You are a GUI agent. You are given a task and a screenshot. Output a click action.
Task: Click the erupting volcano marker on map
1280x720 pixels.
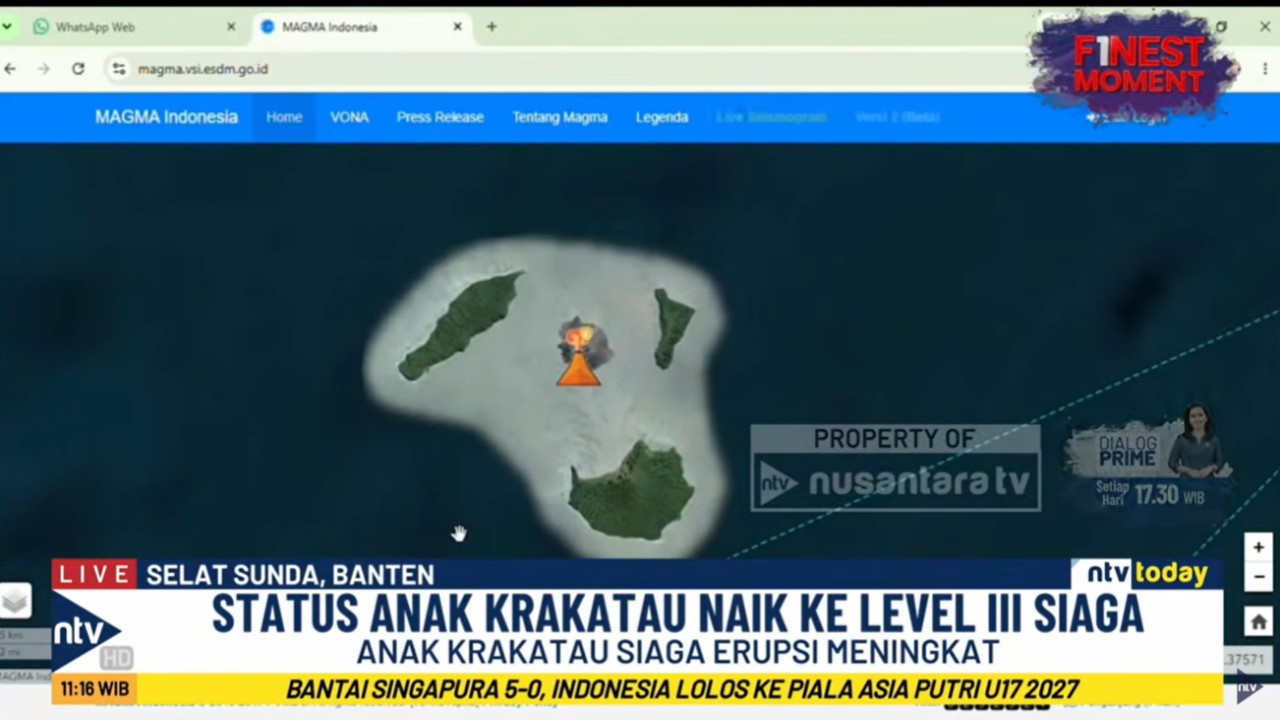(x=580, y=352)
